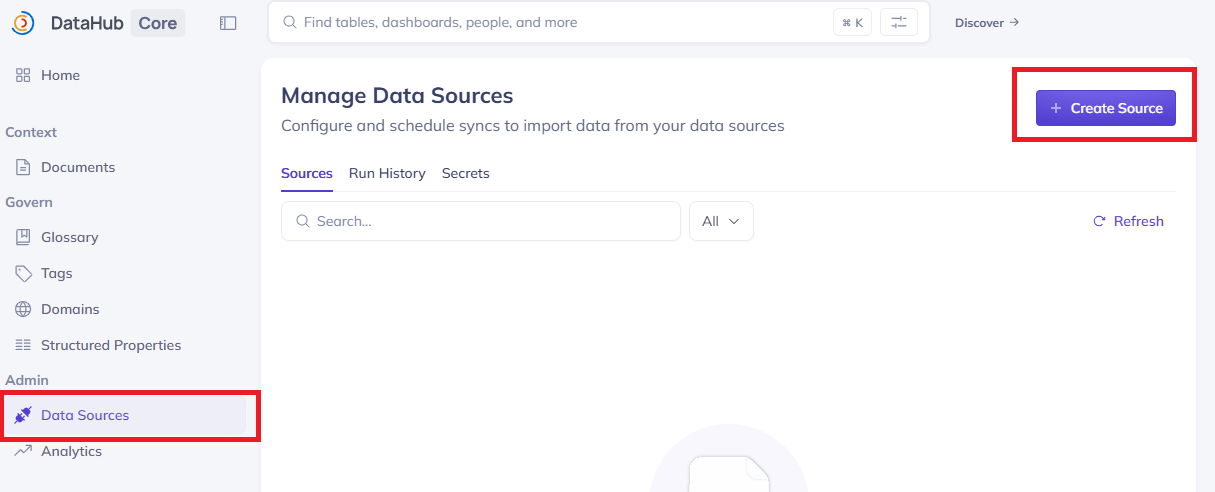Click the Domains globe icon
Screen dimensions: 1215x492
click(x=23, y=309)
